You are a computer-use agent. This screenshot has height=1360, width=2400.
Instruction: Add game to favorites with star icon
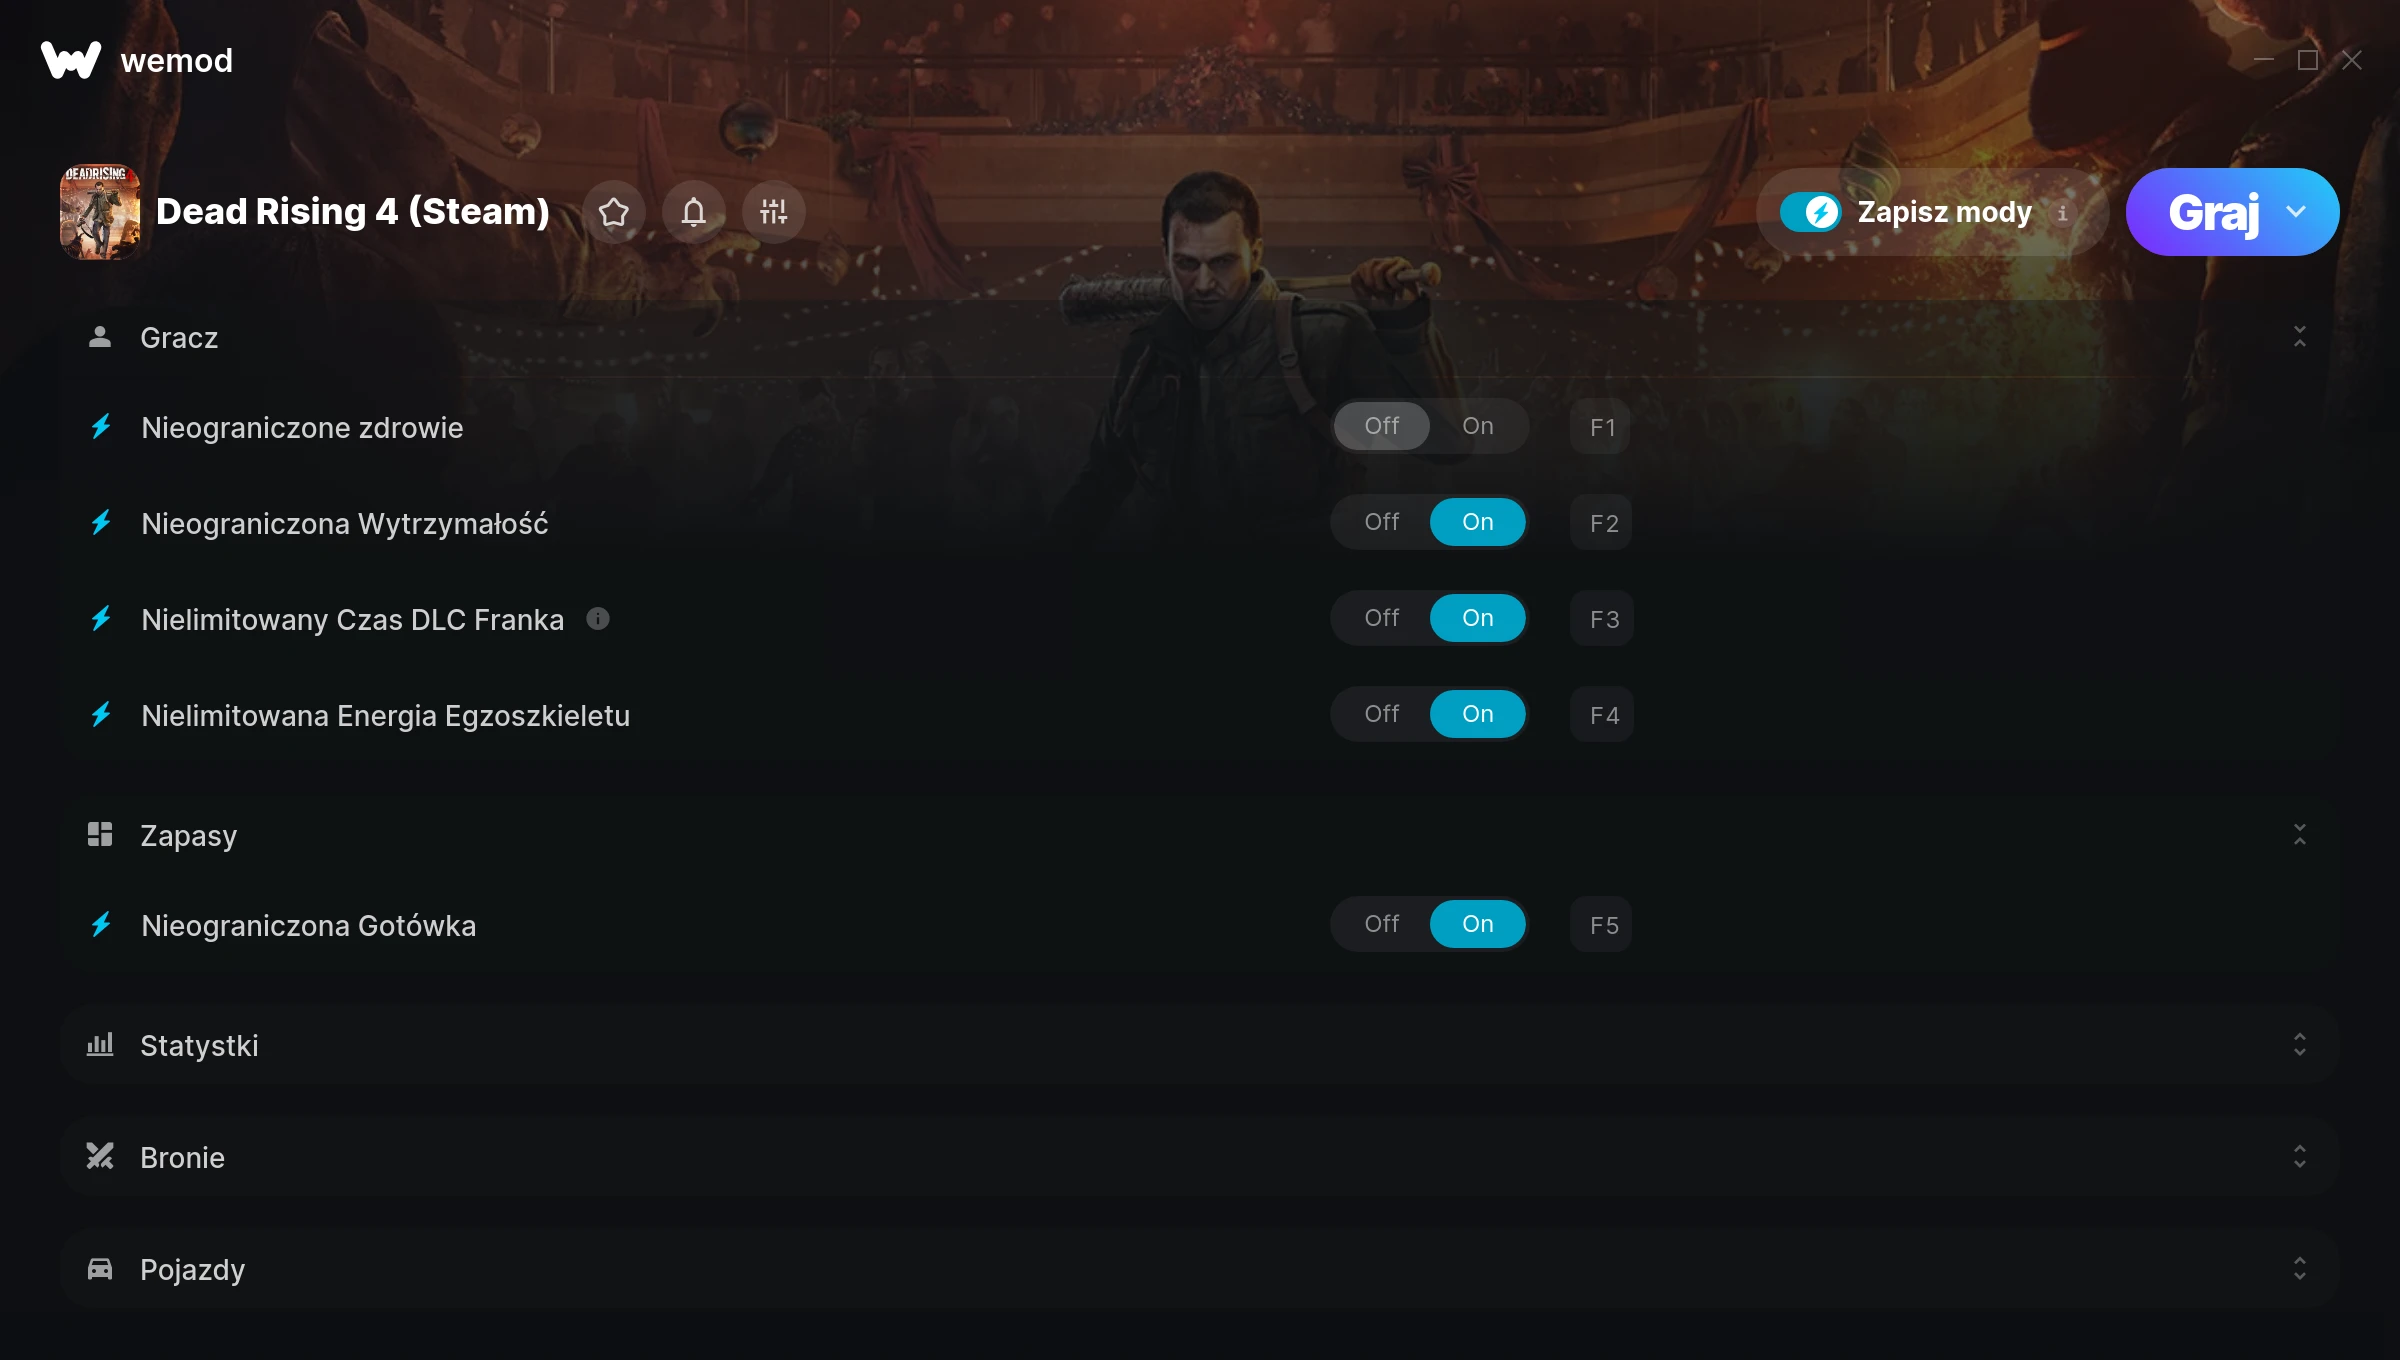614,212
